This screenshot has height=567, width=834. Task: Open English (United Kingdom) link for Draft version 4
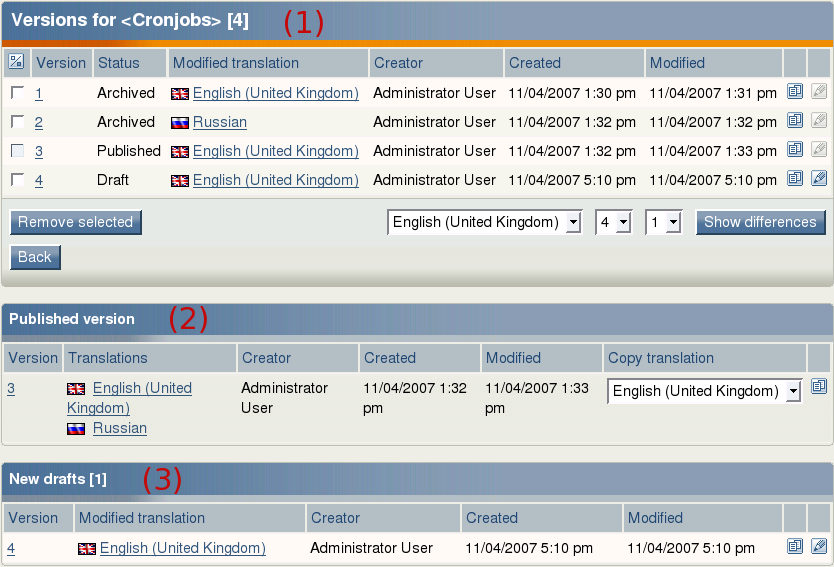[x=276, y=180]
